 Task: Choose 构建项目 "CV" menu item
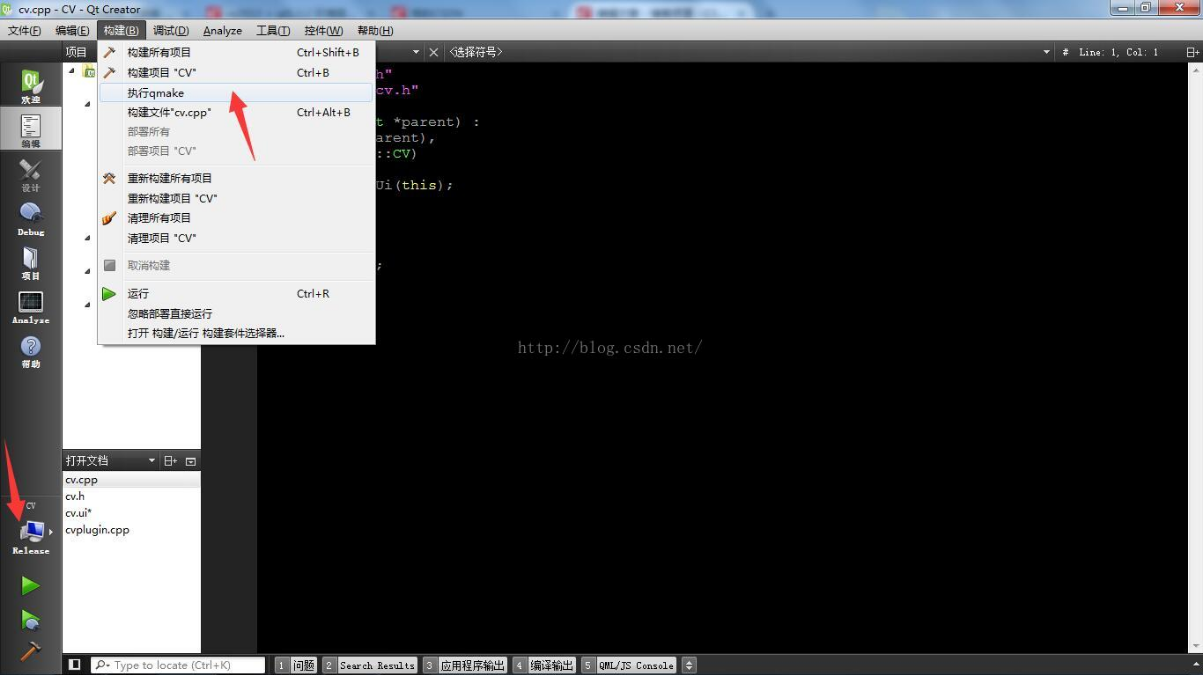tap(236, 73)
